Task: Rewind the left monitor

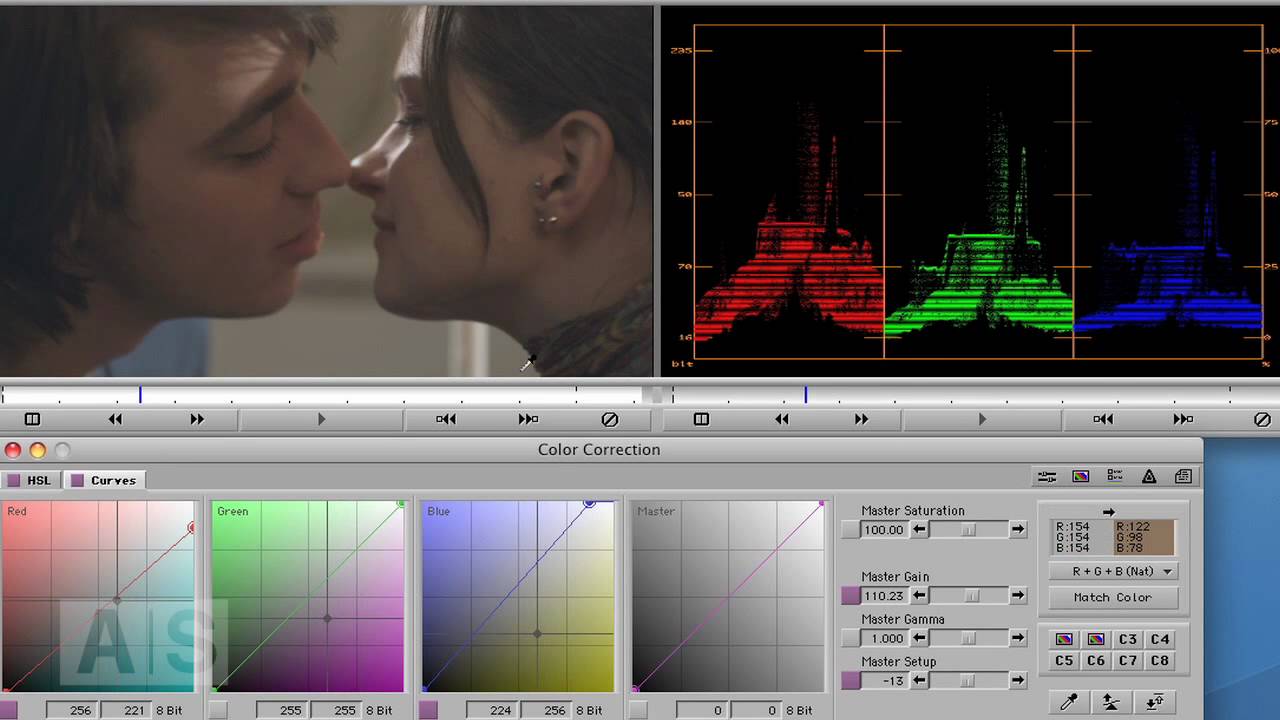Action: [x=115, y=419]
